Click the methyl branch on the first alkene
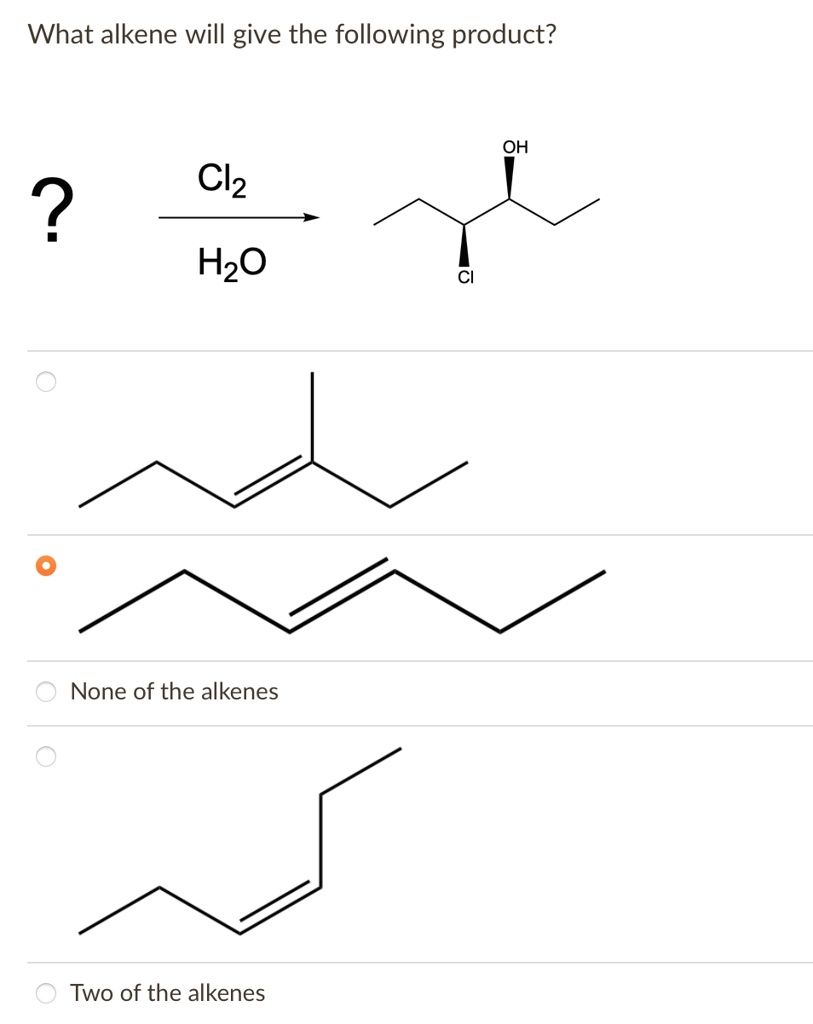Screen dimensions: 813x1024 pyautogui.click(x=312, y=415)
